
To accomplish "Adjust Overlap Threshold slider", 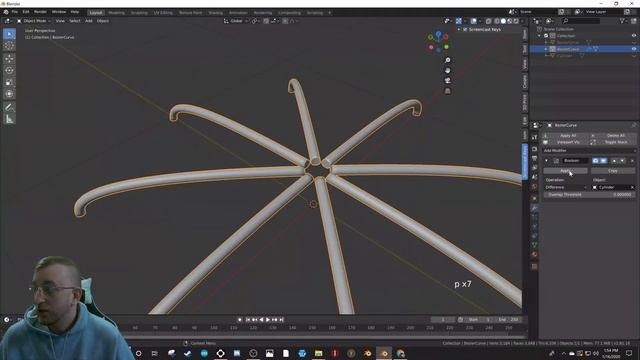I will click(589, 195).
